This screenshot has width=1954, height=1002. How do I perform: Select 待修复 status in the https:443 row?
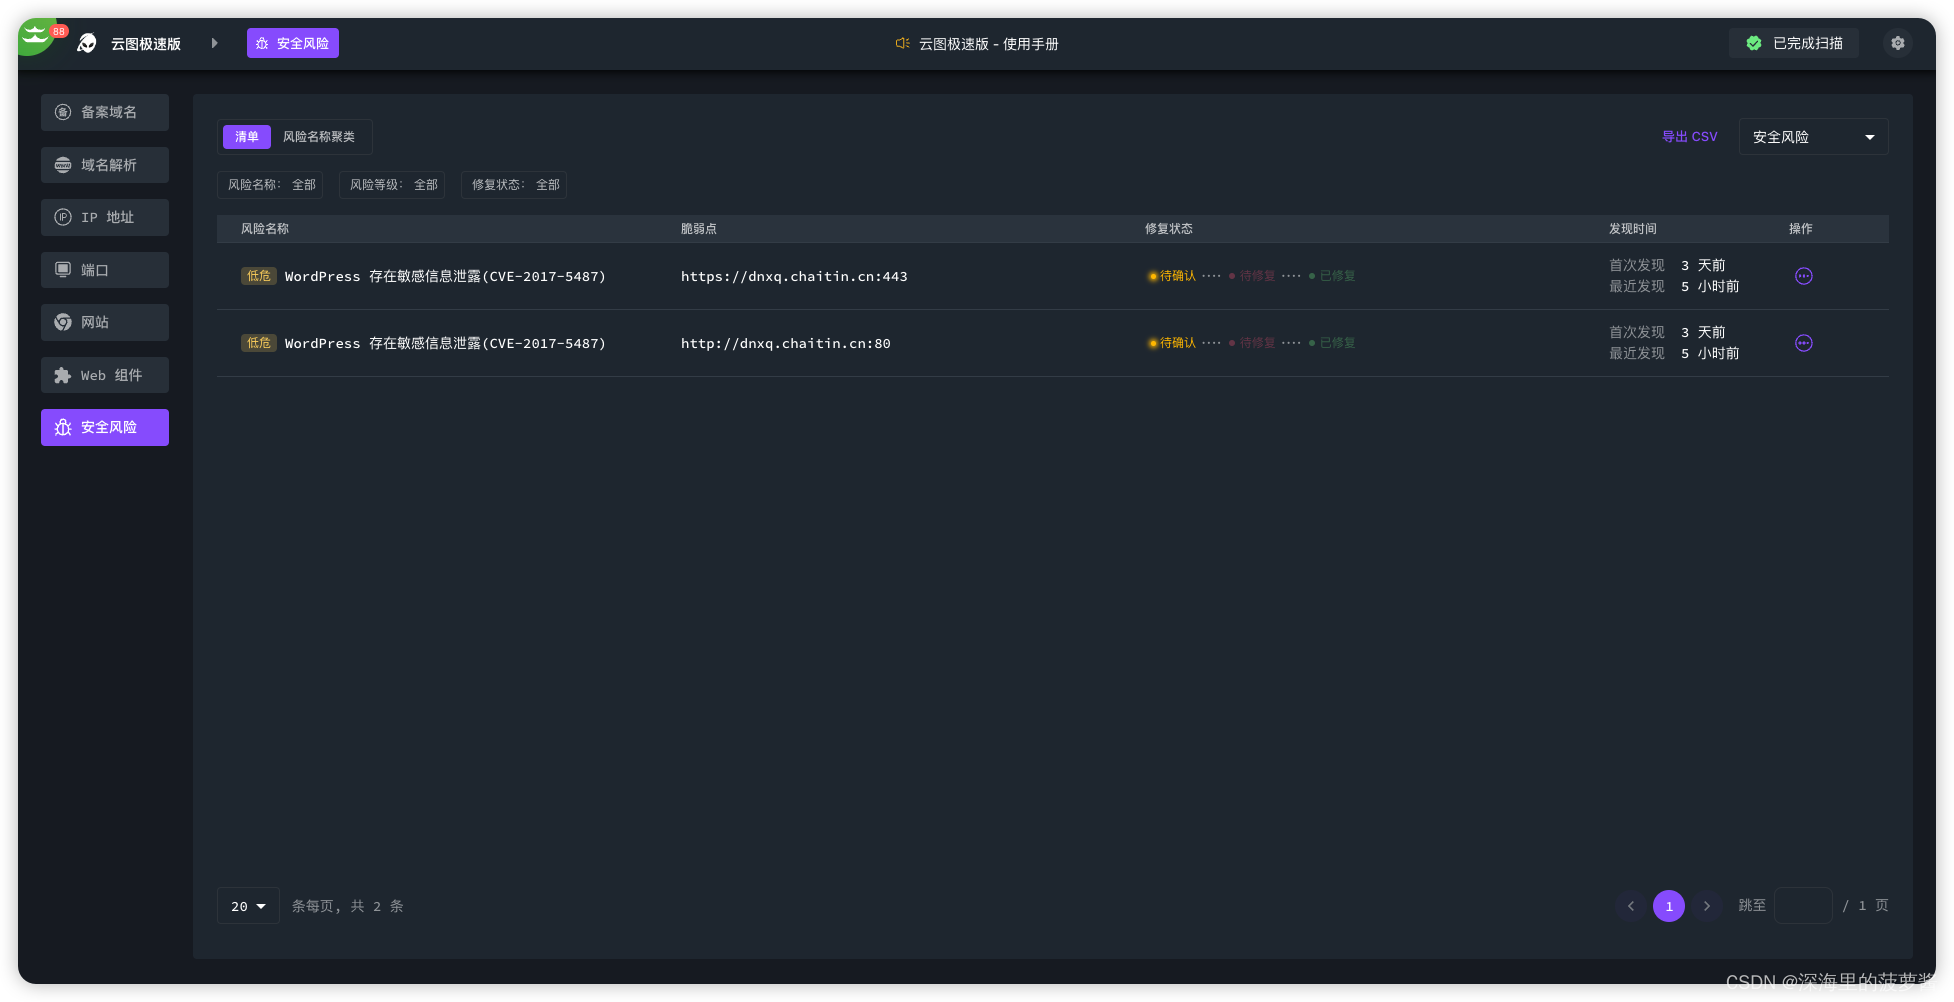(1252, 276)
